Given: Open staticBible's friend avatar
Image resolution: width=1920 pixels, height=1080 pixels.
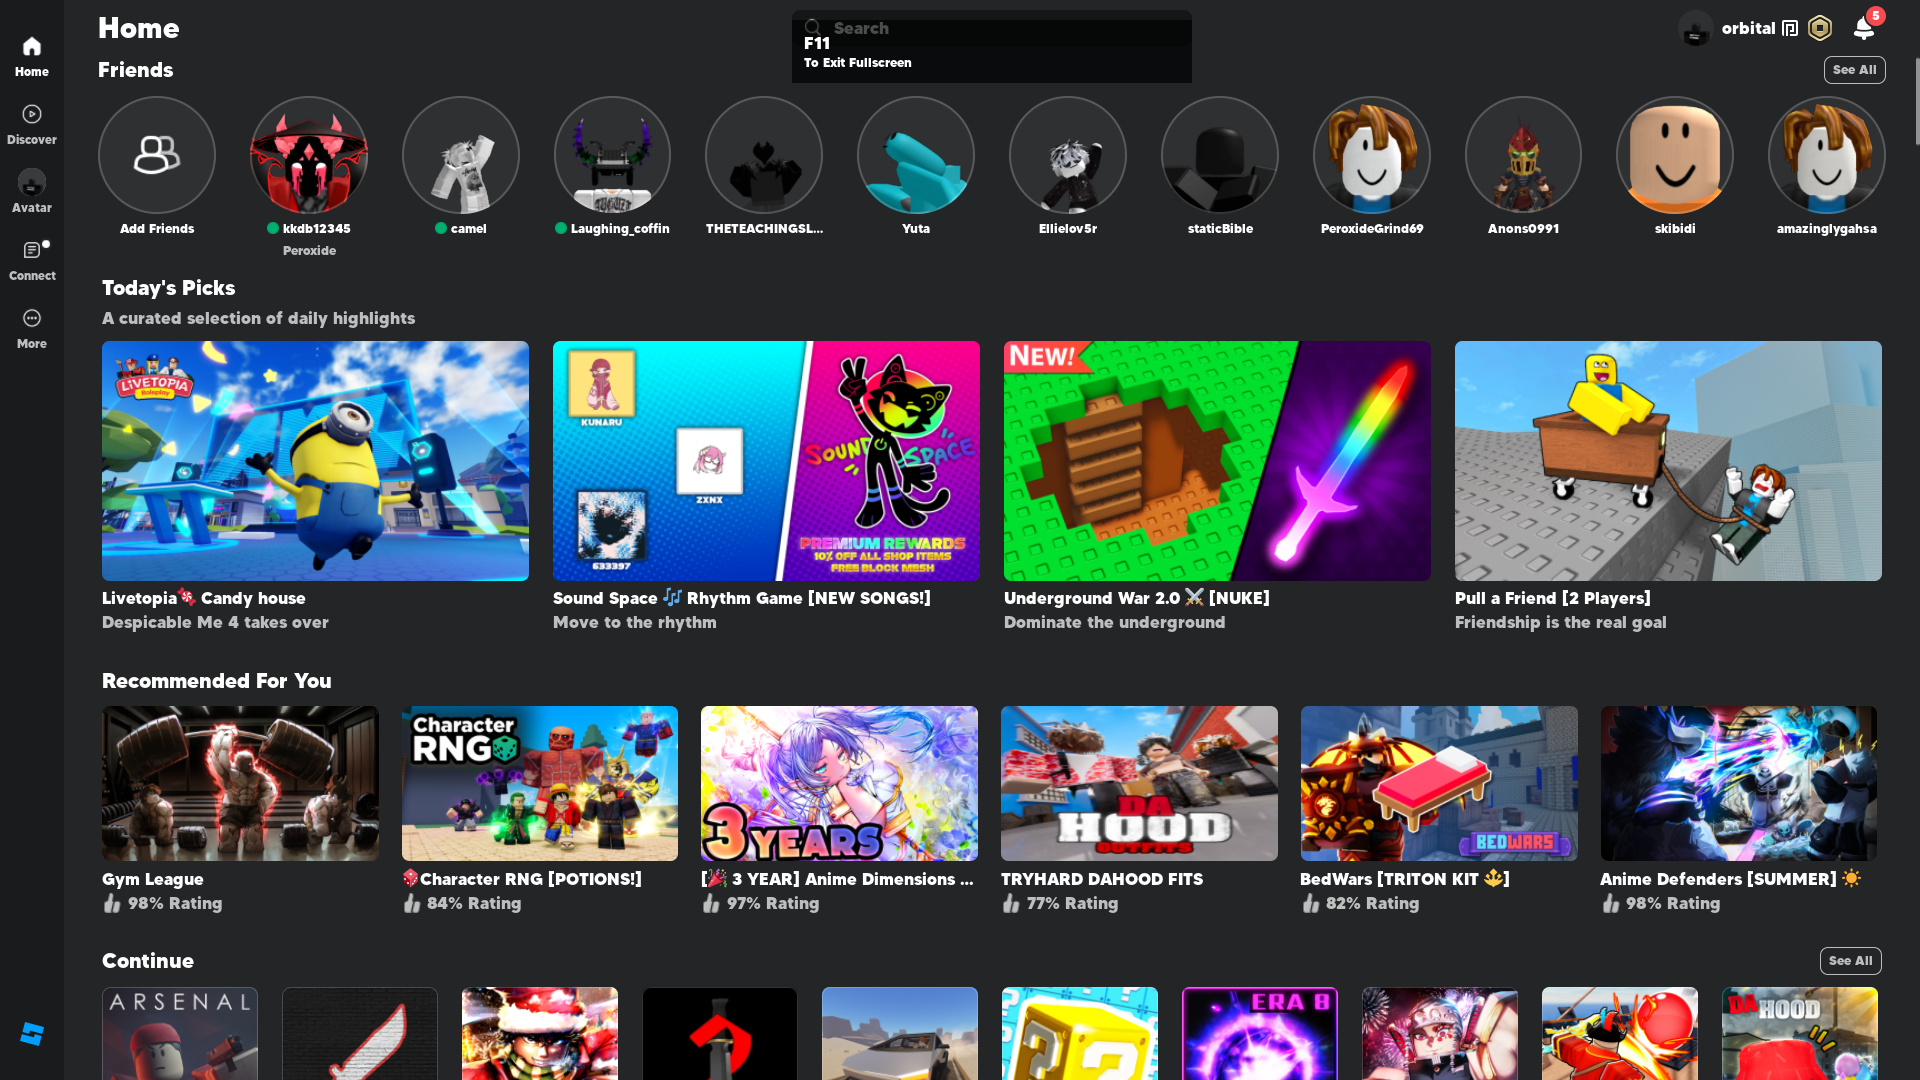Looking at the screenshot, I should pyautogui.click(x=1220, y=155).
